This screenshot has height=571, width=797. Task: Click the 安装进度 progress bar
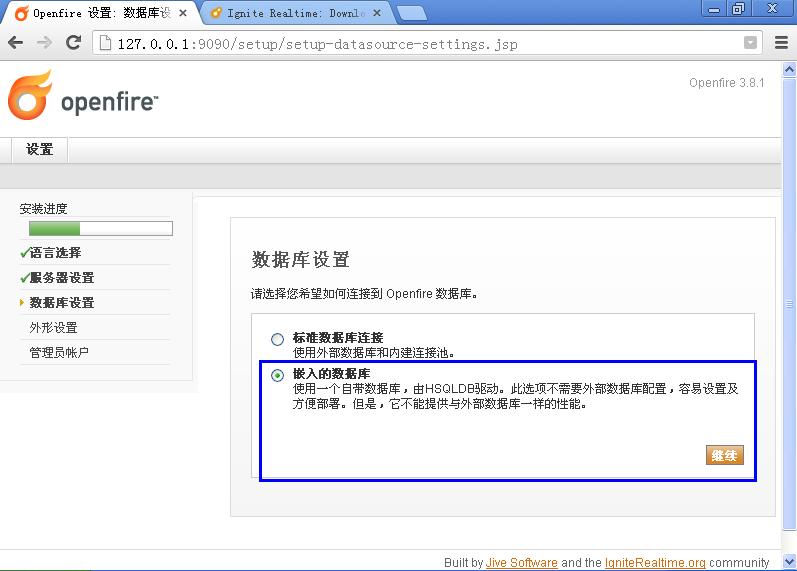point(101,229)
